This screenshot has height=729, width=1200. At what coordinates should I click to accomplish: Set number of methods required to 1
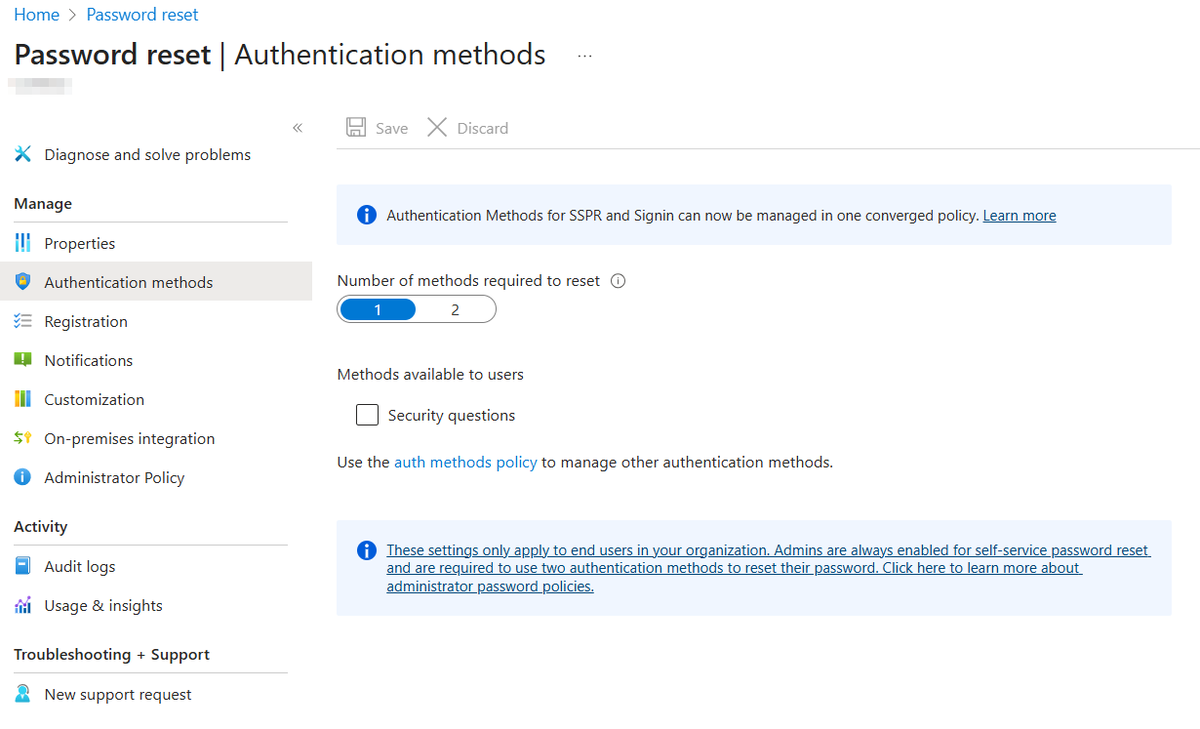pyautogui.click(x=378, y=310)
